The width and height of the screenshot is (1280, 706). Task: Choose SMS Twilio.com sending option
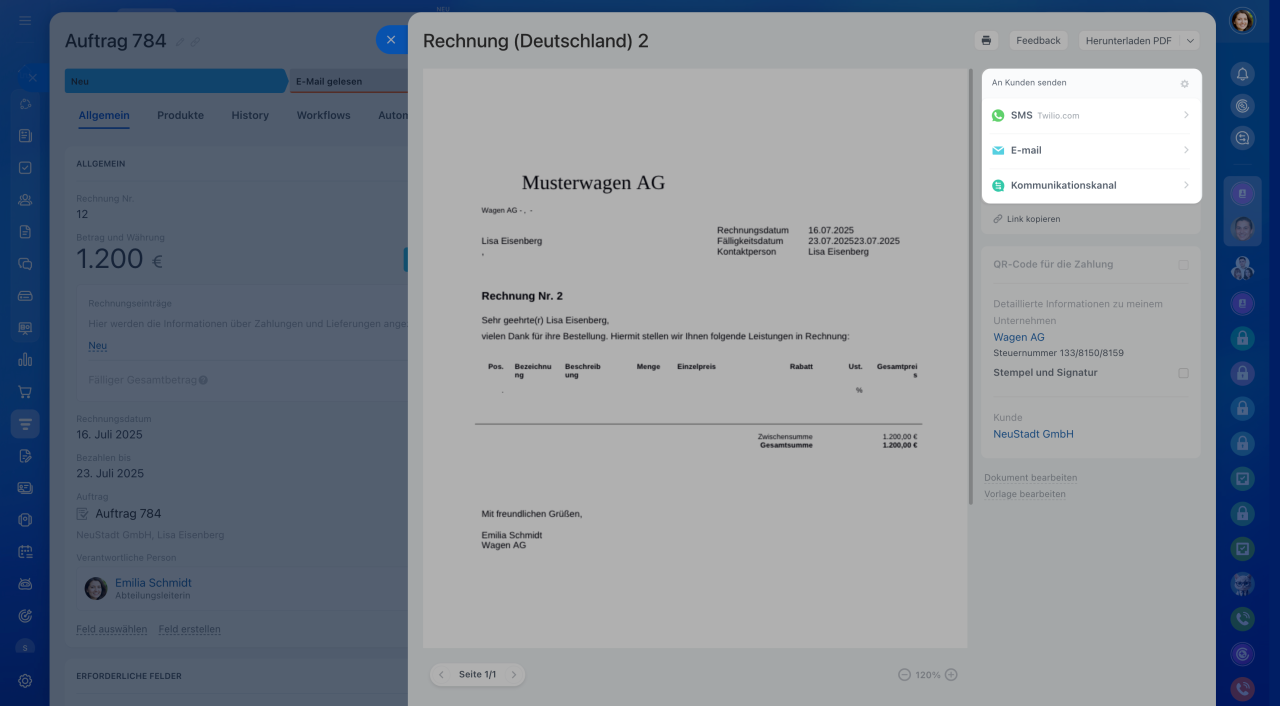[1091, 116]
